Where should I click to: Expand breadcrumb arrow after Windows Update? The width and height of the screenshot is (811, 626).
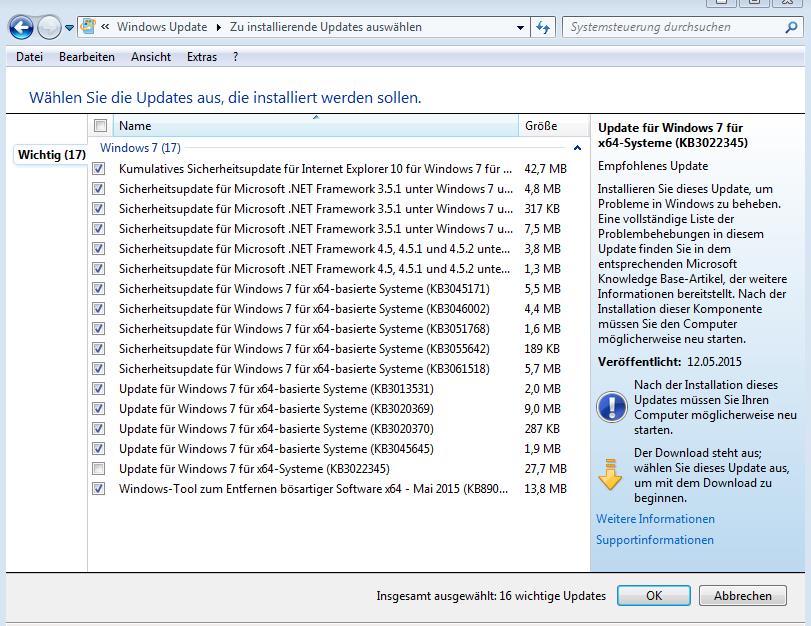point(218,27)
